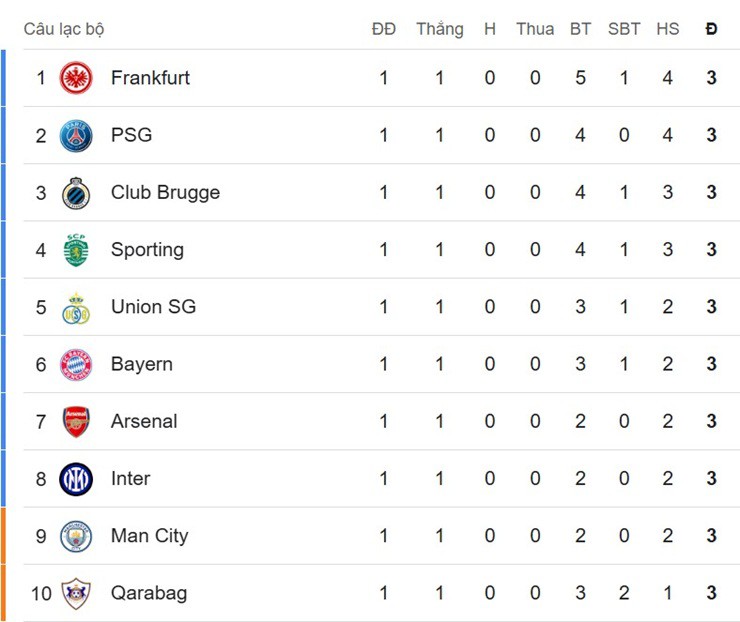Select the Arsenal cannon crest
This screenshot has height=622, width=740.
(x=76, y=422)
